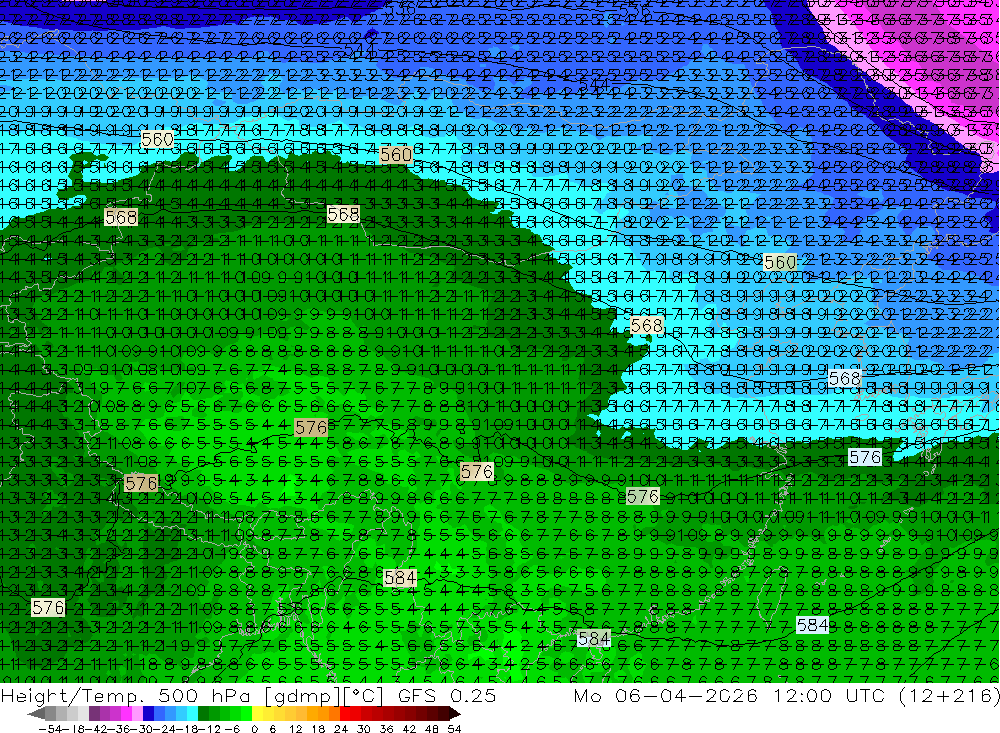This screenshot has height=733, width=1000.
Task: Click the rightmost '584' contour label
Action: (x=812, y=625)
